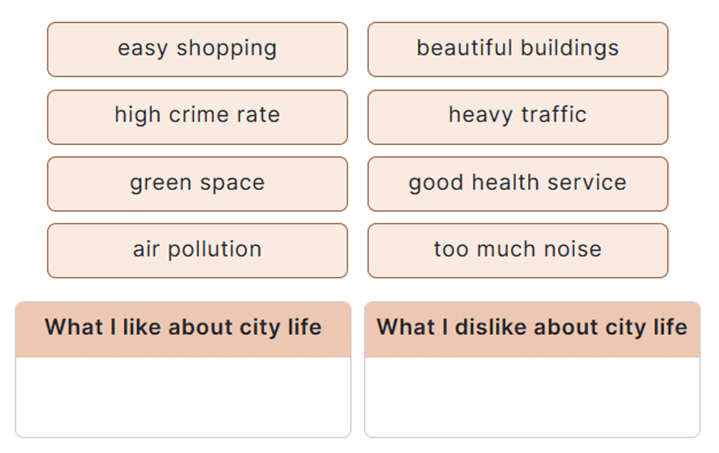The height and width of the screenshot is (453, 719).
Task: Select the 'easy shopping' card
Action: pyautogui.click(x=197, y=49)
